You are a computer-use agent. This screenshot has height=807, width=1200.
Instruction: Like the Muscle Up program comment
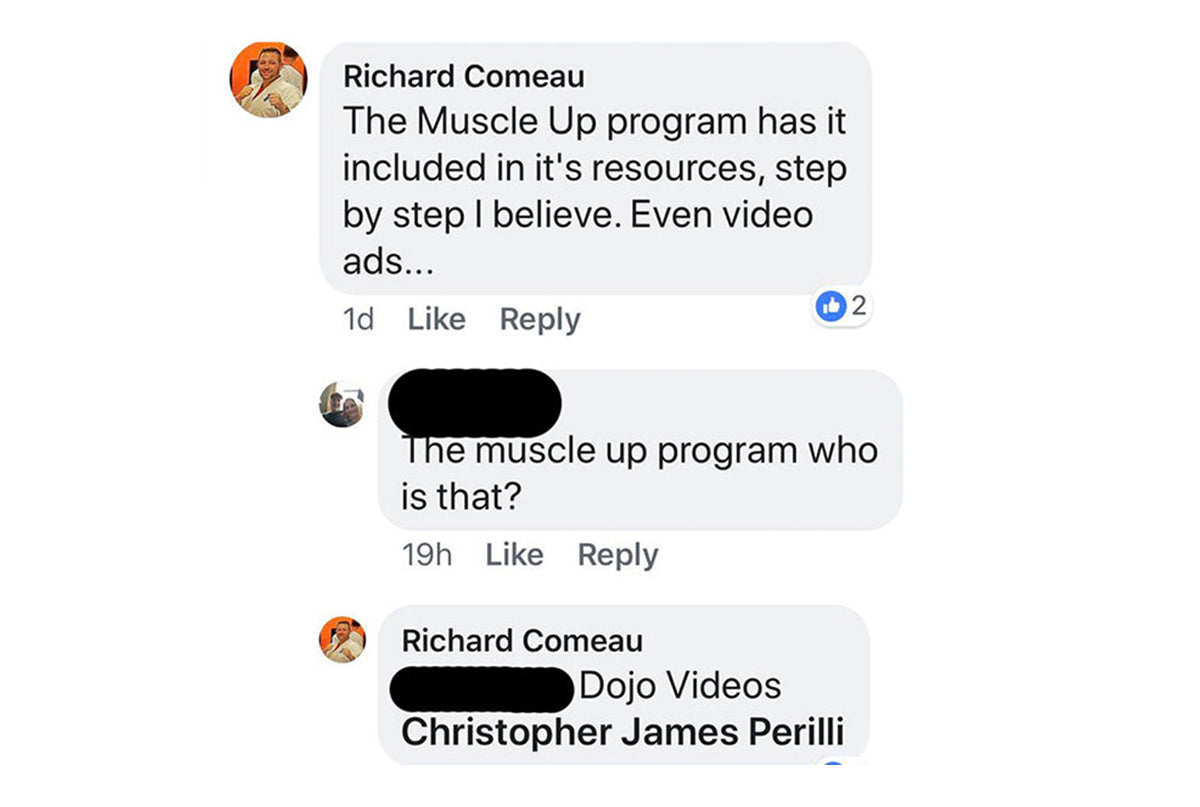[437, 319]
